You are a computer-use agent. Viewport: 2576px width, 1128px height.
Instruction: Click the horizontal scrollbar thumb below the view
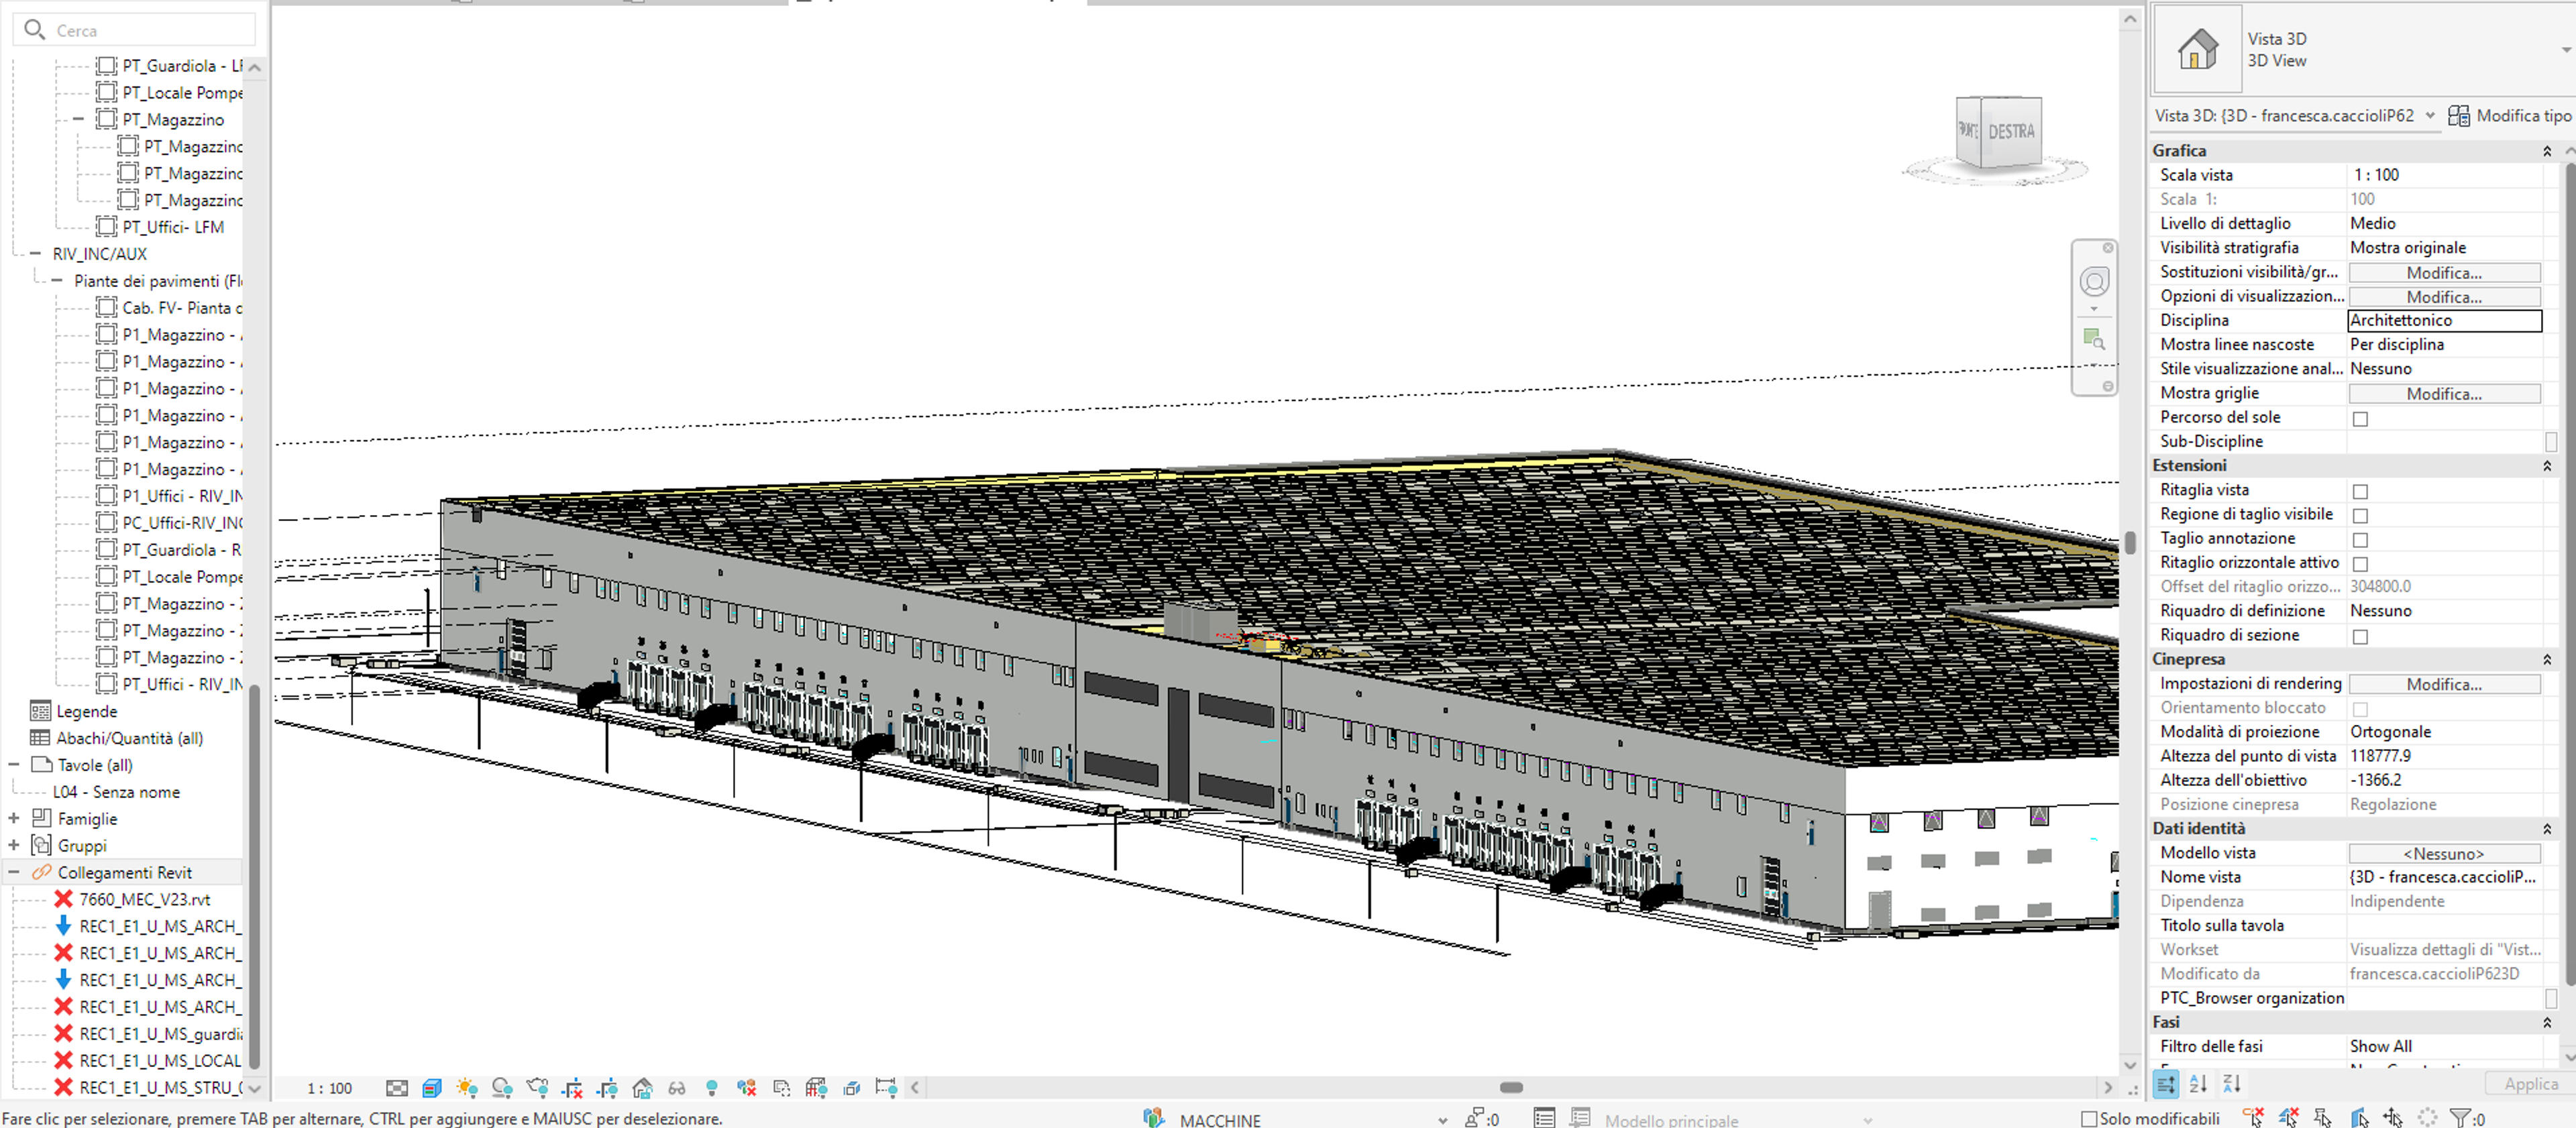point(1511,1087)
